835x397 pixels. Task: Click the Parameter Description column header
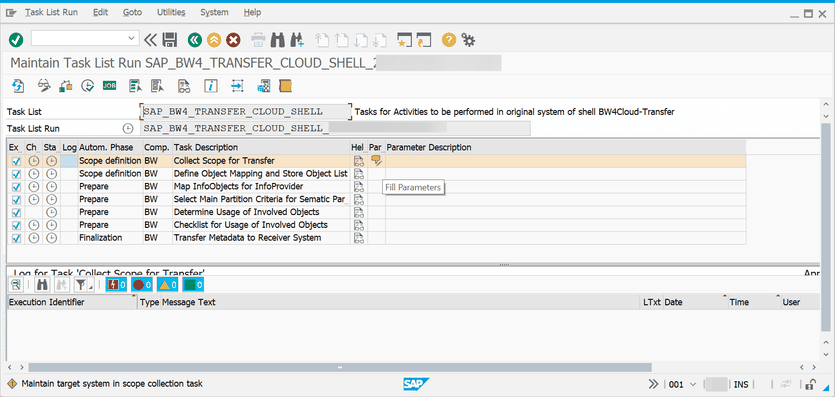(566, 147)
